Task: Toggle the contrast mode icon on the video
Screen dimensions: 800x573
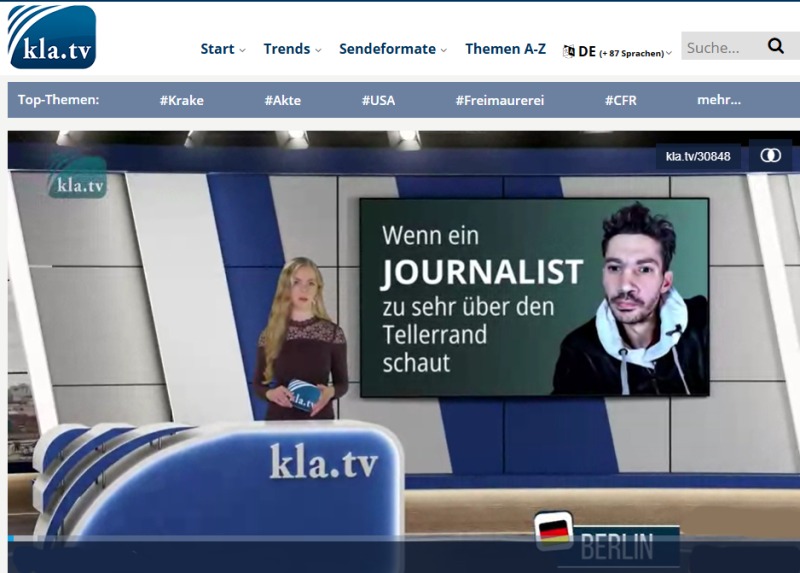Action: coord(770,155)
